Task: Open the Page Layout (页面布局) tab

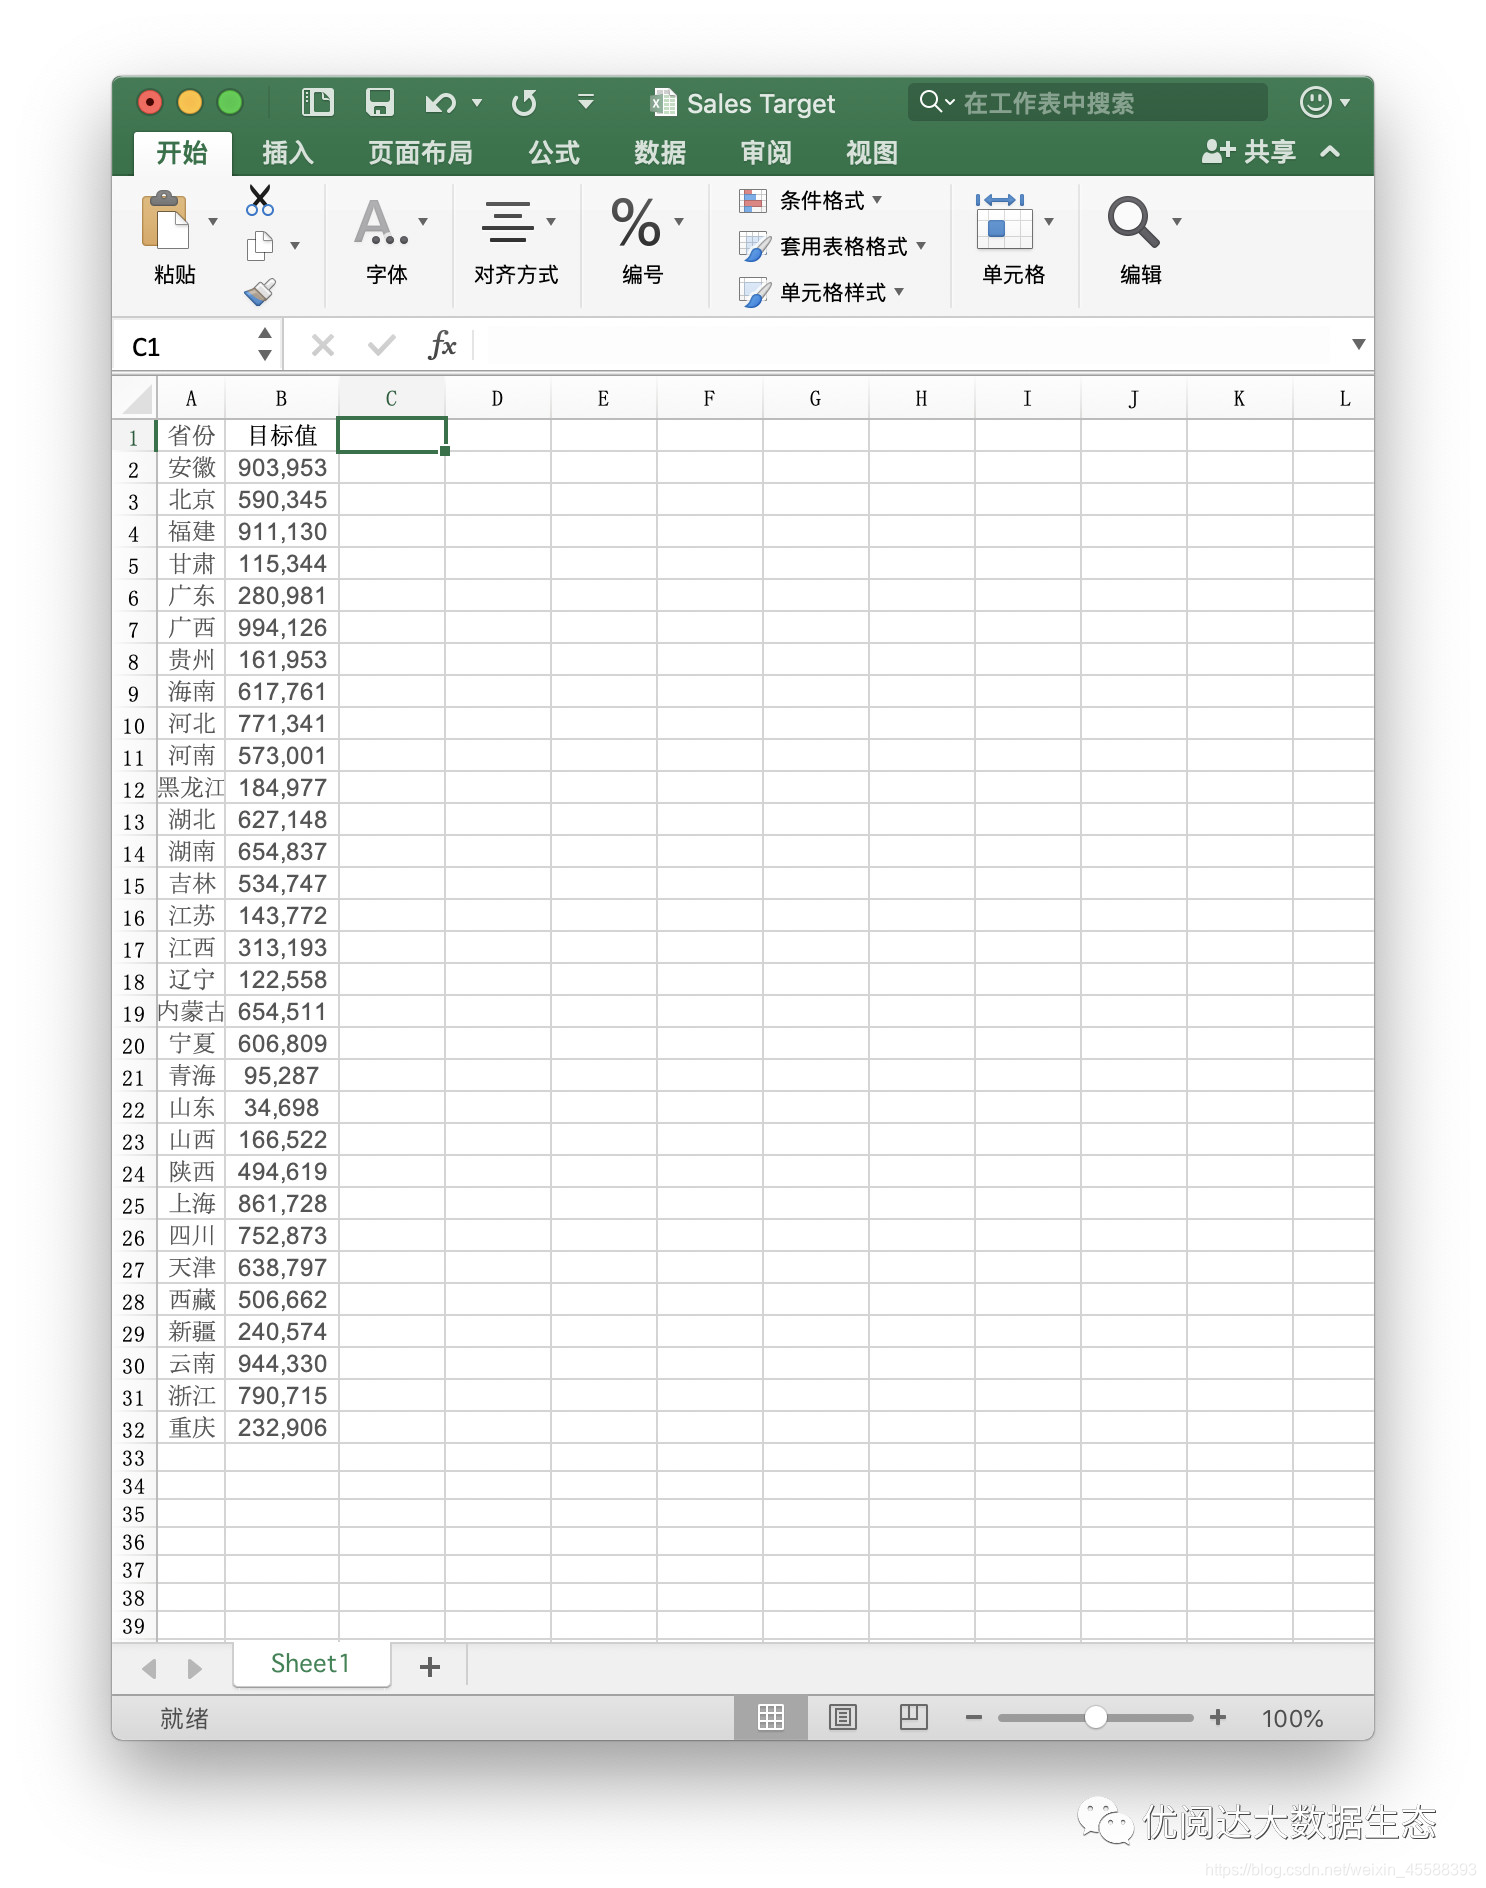Action: point(420,153)
